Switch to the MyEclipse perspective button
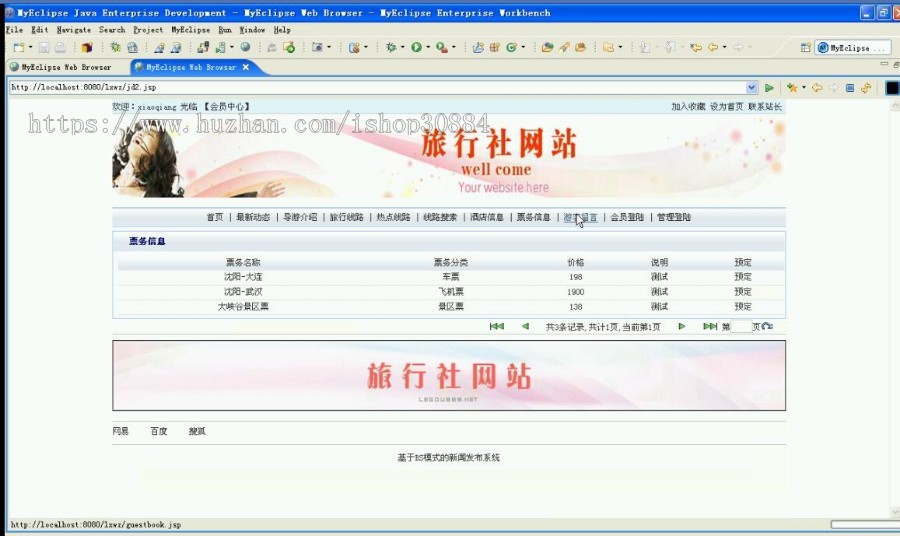The width and height of the screenshot is (900, 536). pos(854,48)
